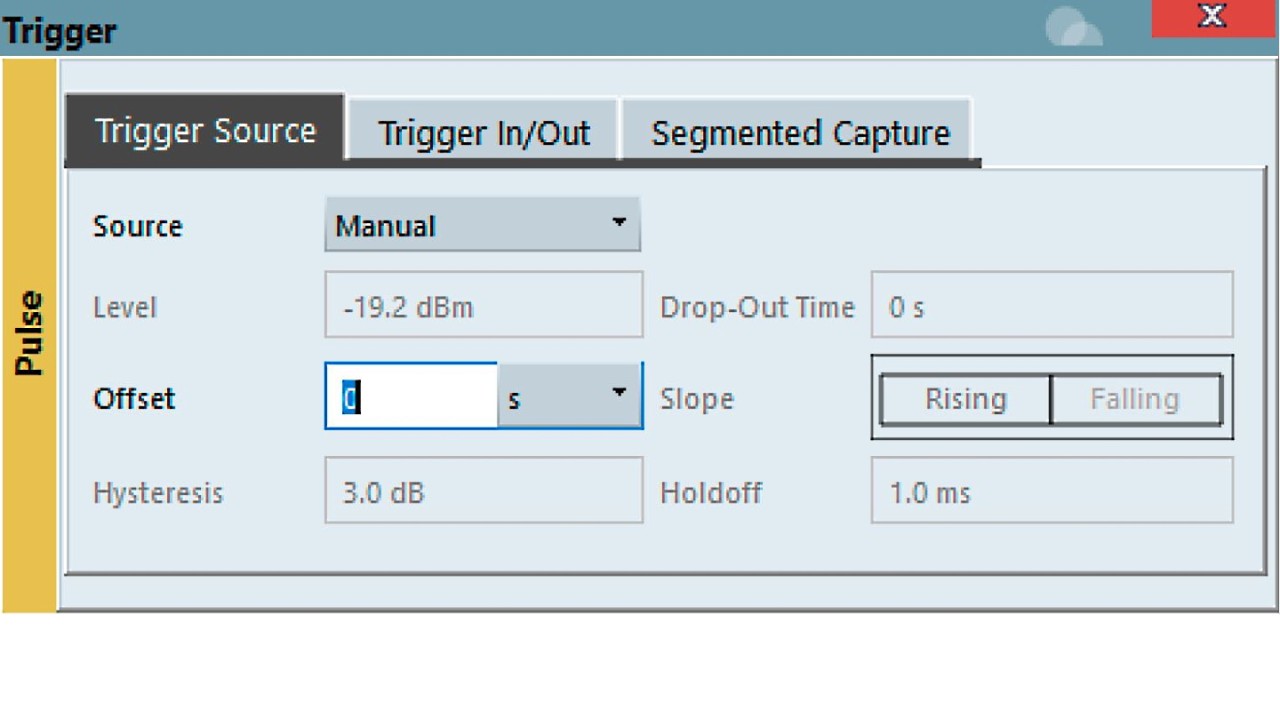The width and height of the screenshot is (1280, 720).
Task: Click the transparency circles icon in title bar
Action: pyautogui.click(x=1073, y=27)
